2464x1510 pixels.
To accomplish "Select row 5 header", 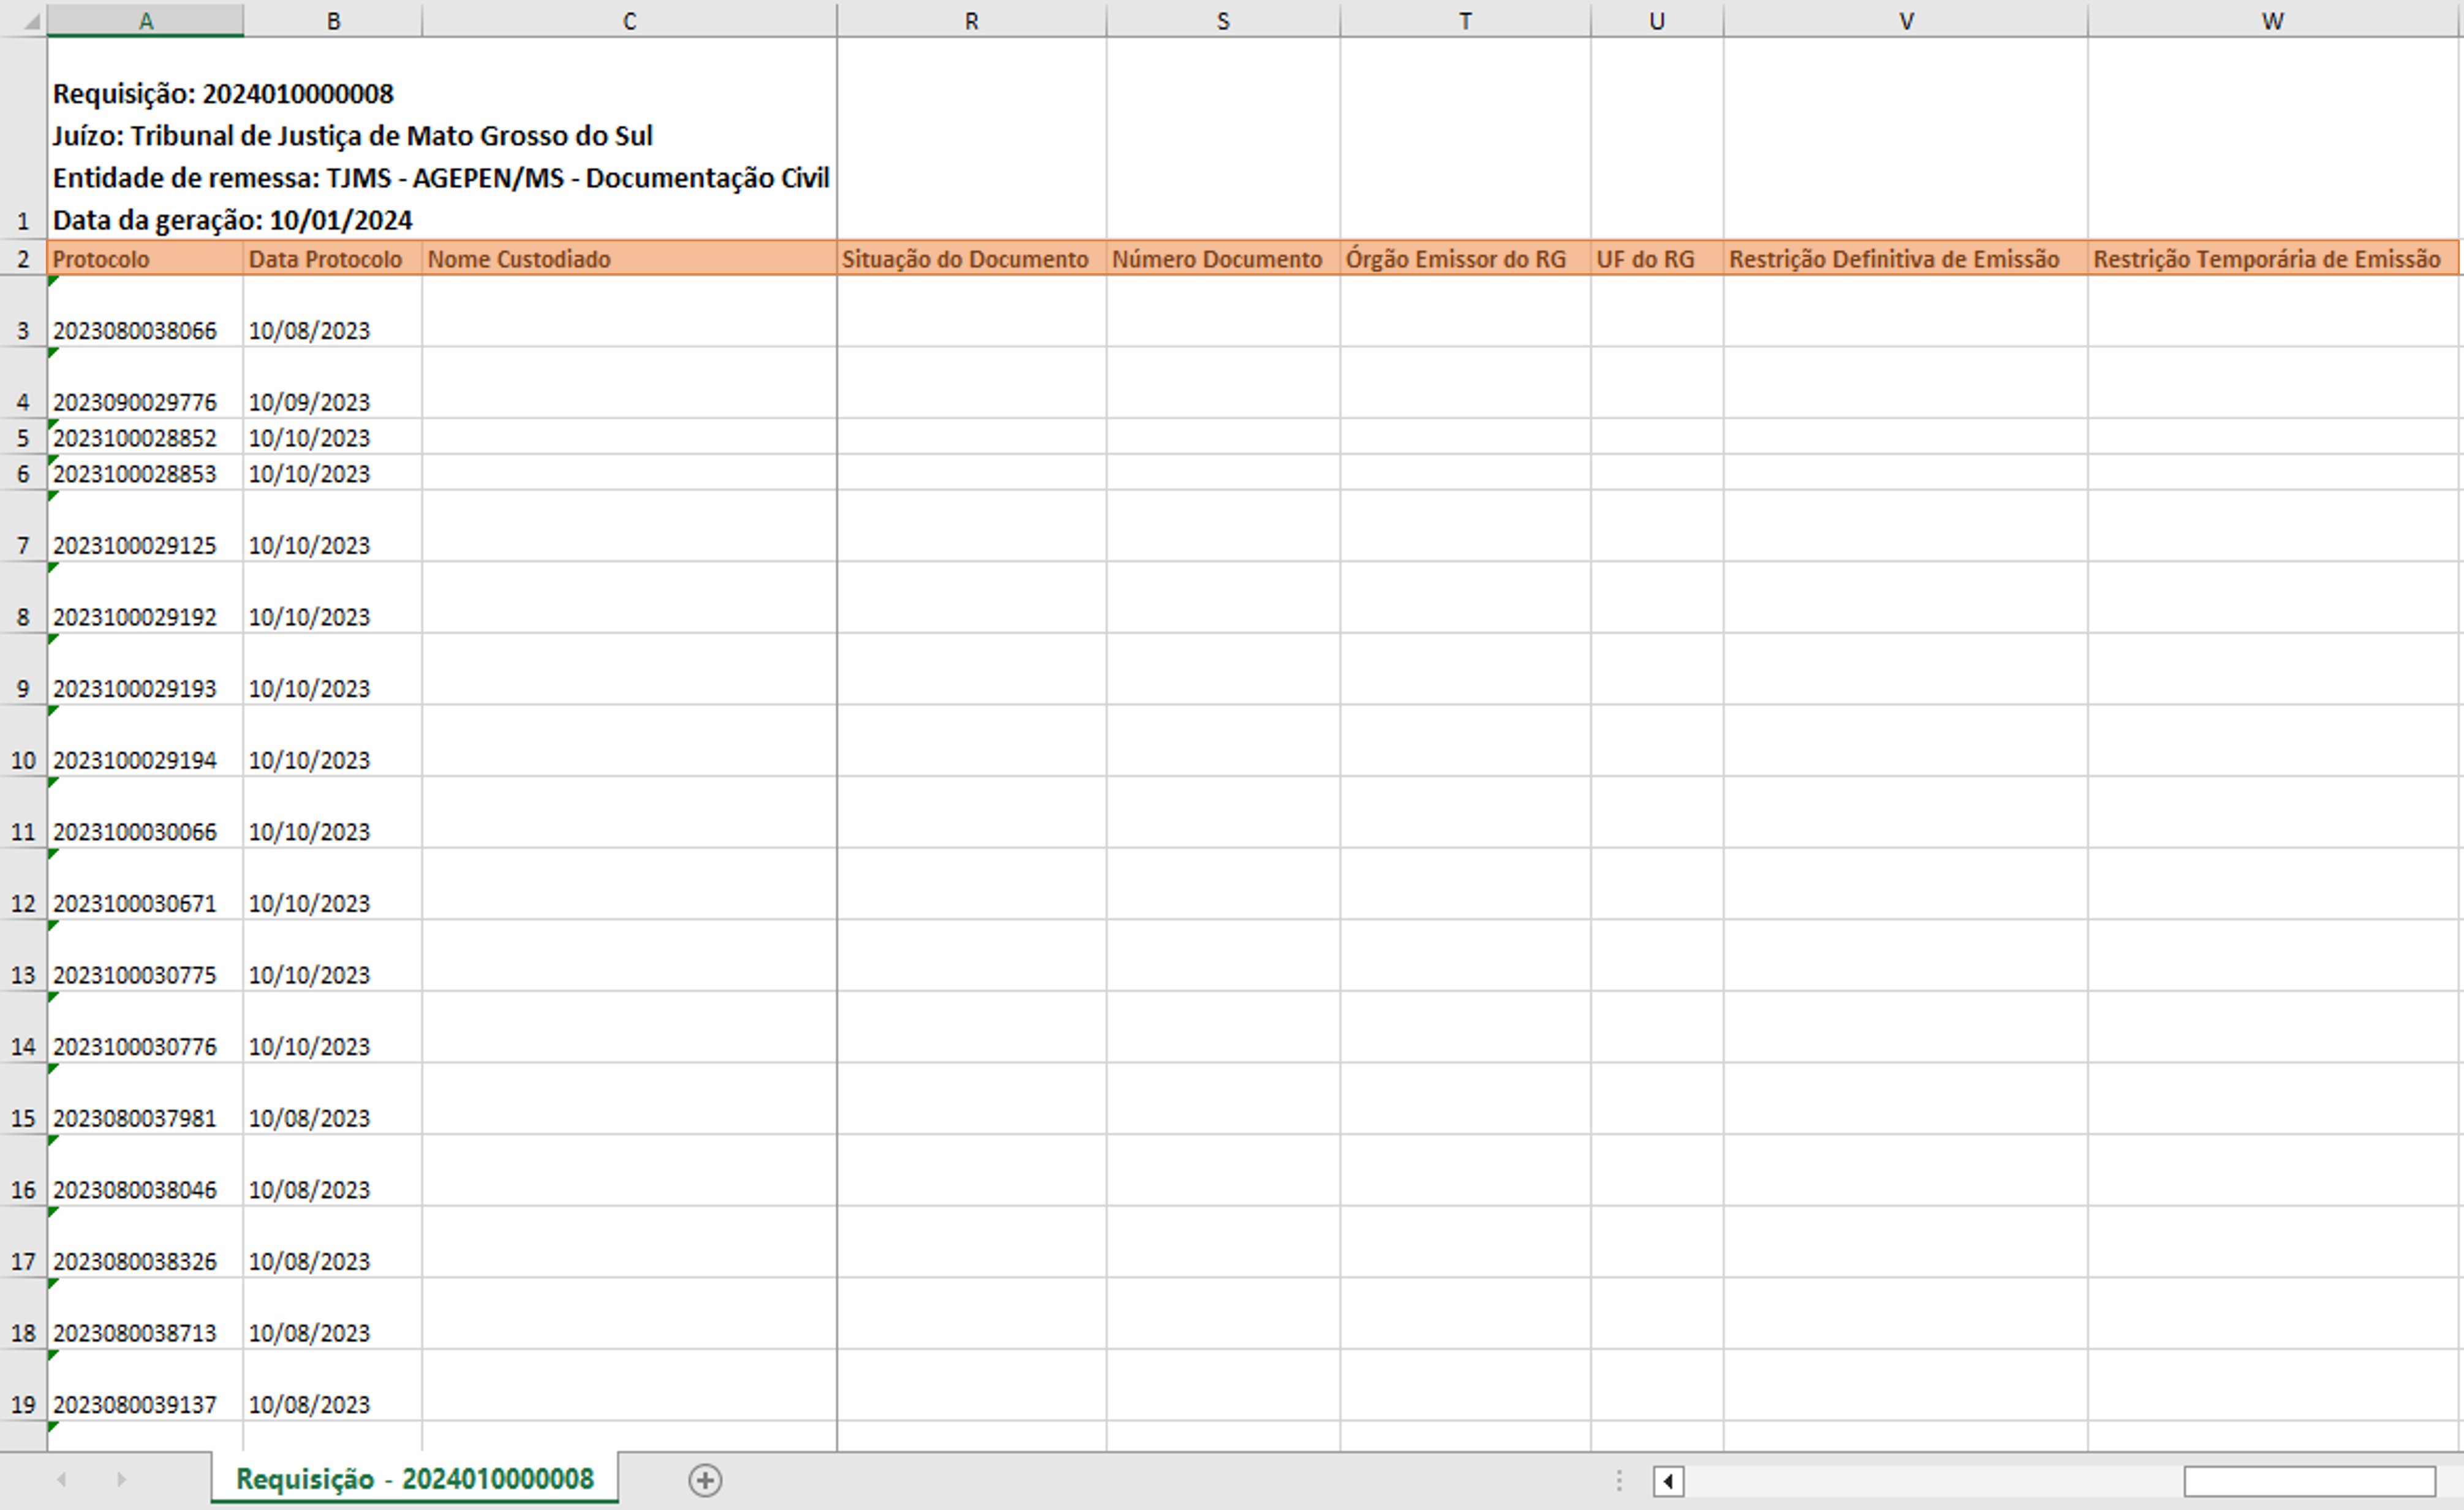I will tap(23, 437).
